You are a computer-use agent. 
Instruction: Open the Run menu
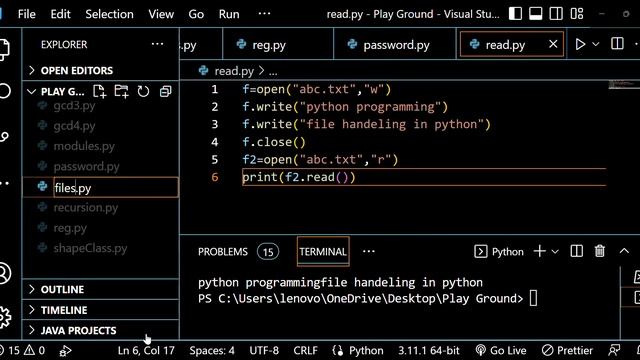[229, 14]
